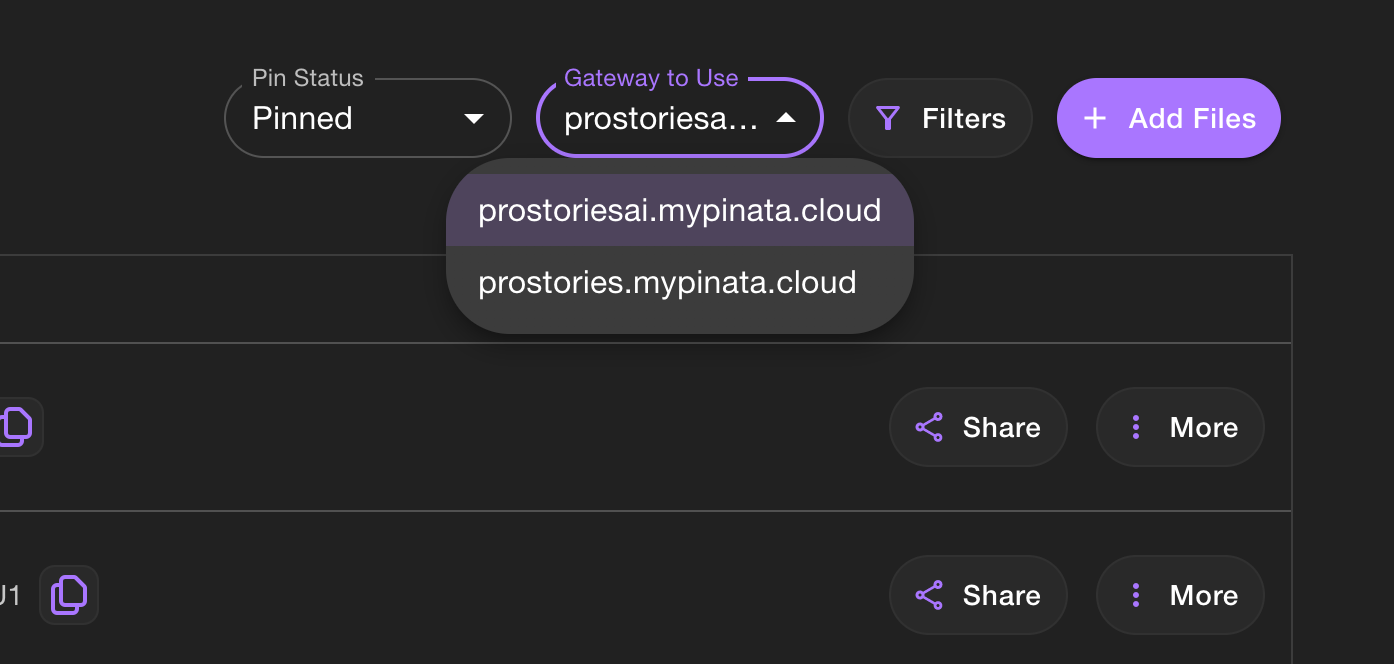Open the Filters panel
The width and height of the screenshot is (1394, 664).
(x=940, y=118)
